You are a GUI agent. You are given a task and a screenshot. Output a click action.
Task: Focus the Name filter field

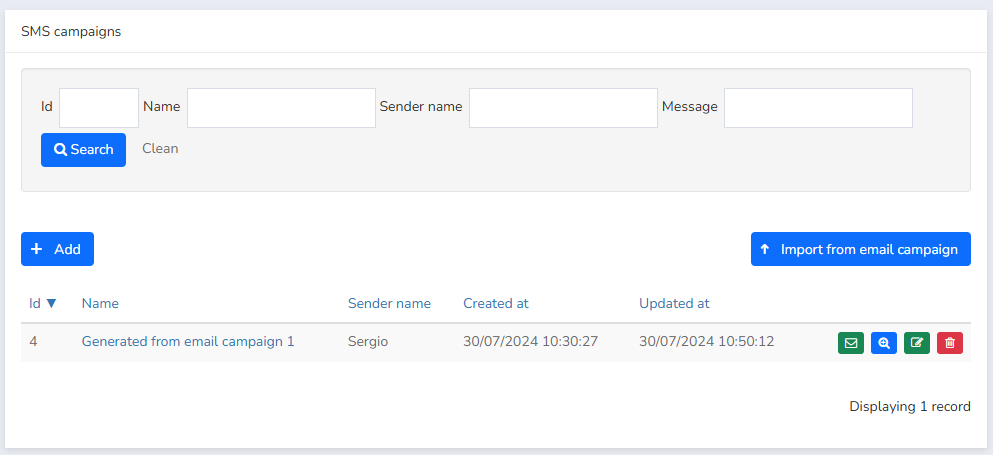pyautogui.click(x=281, y=108)
